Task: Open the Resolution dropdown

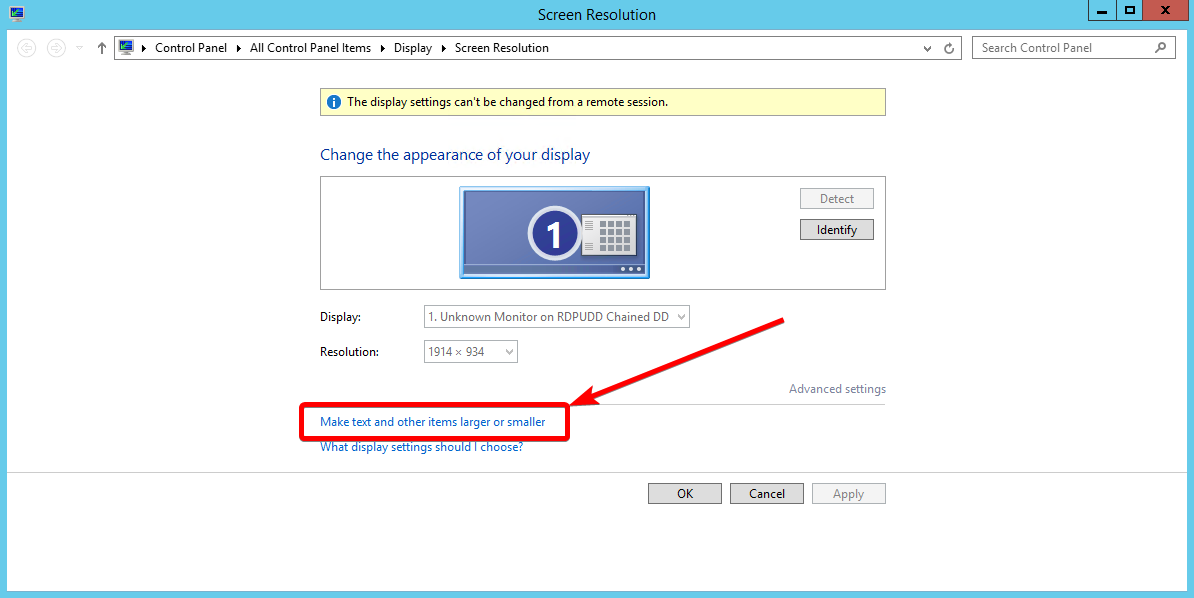Action: [471, 352]
